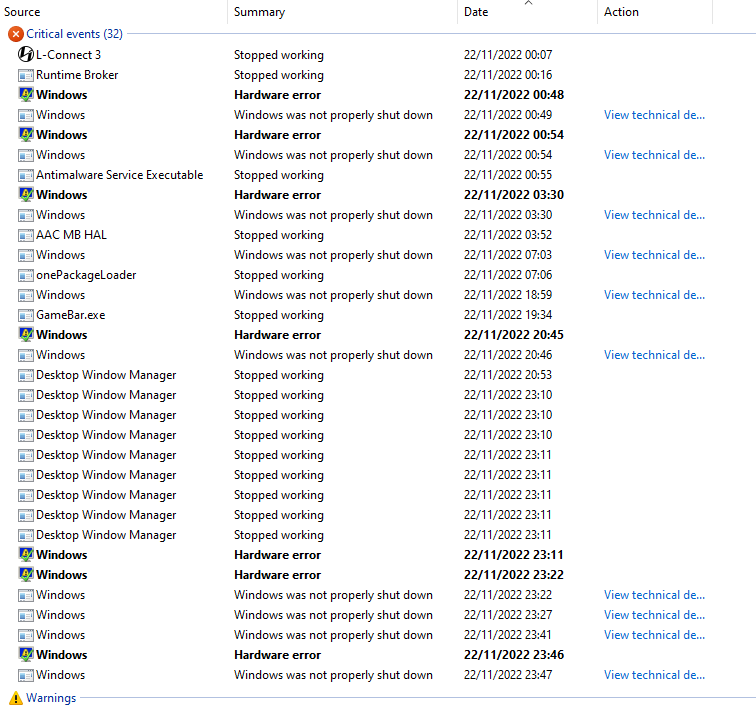Click the date 22/11/2022 03:52
This screenshot has height=711, width=756.
point(508,235)
